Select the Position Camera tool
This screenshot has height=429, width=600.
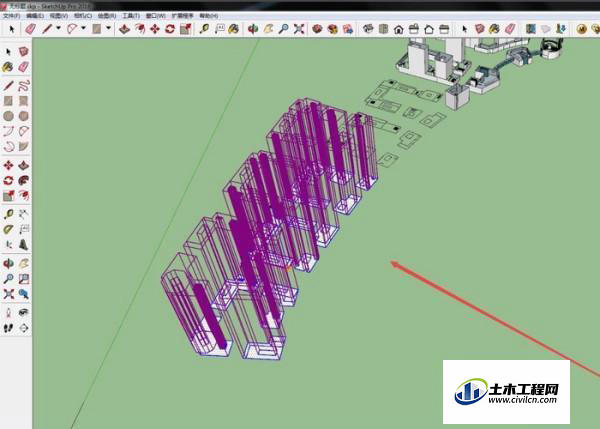[x=8, y=313]
